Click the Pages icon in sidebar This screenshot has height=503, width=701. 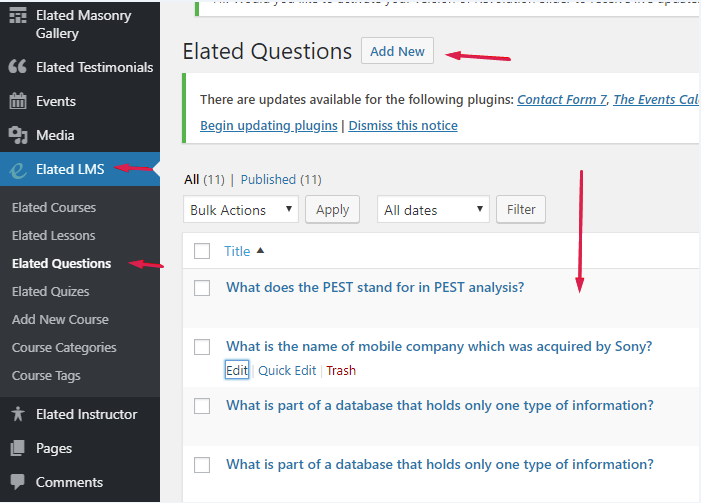click(17, 448)
